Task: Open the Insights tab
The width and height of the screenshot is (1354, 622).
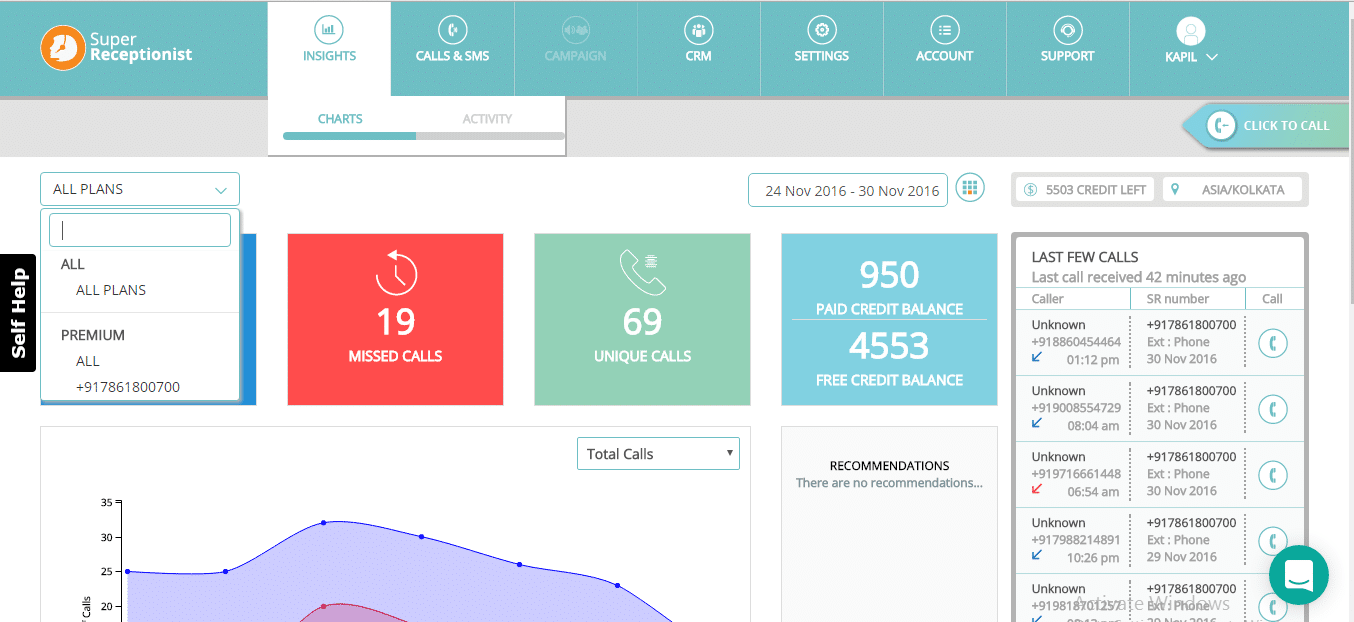Action: pyautogui.click(x=329, y=48)
